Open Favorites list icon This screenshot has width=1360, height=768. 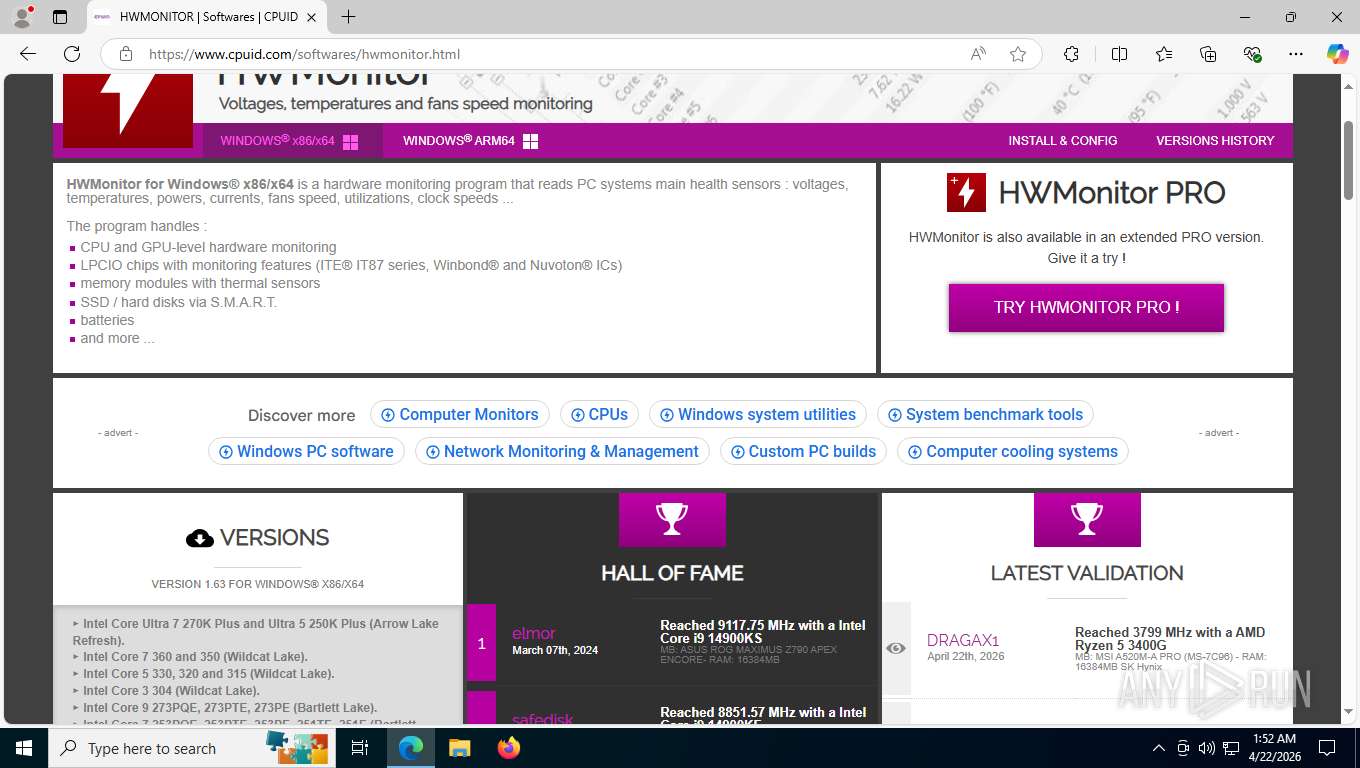point(1164,54)
